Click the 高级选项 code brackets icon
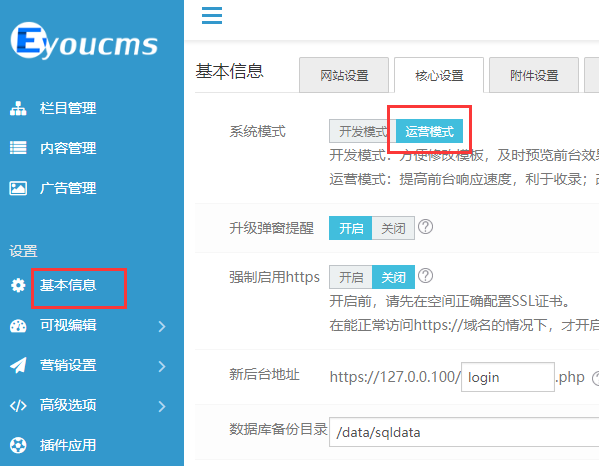This screenshot has height=466, width=599. (x=18, y=406)
